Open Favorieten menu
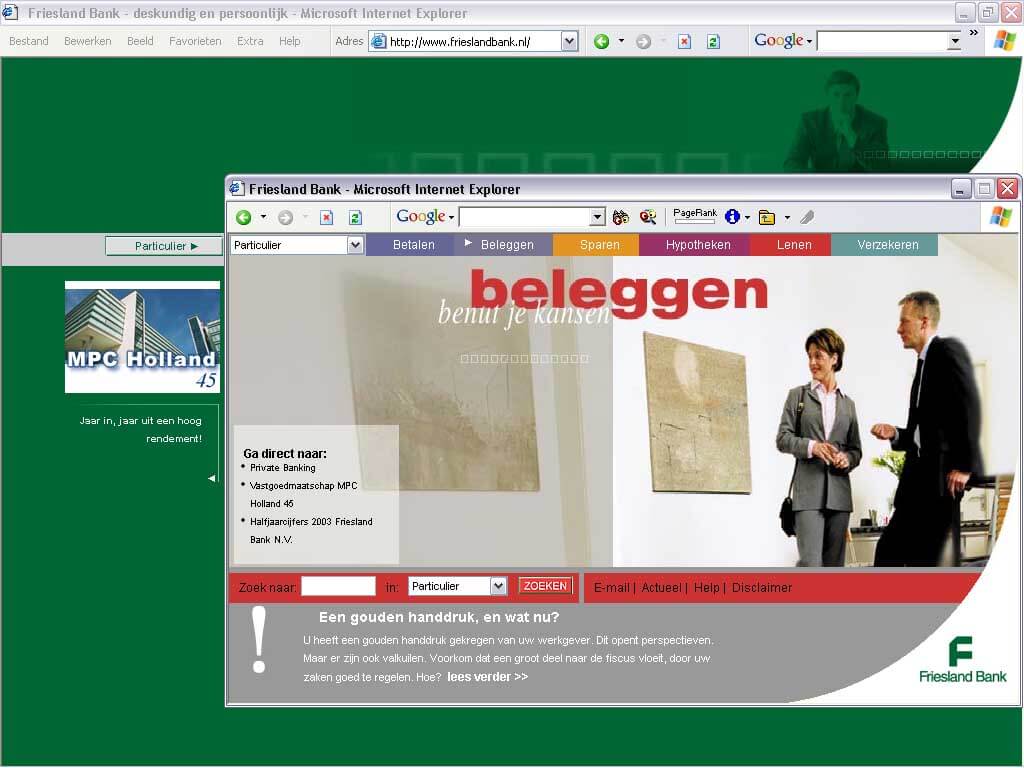This screenshot has height=768, width=1024. [195, 41]
